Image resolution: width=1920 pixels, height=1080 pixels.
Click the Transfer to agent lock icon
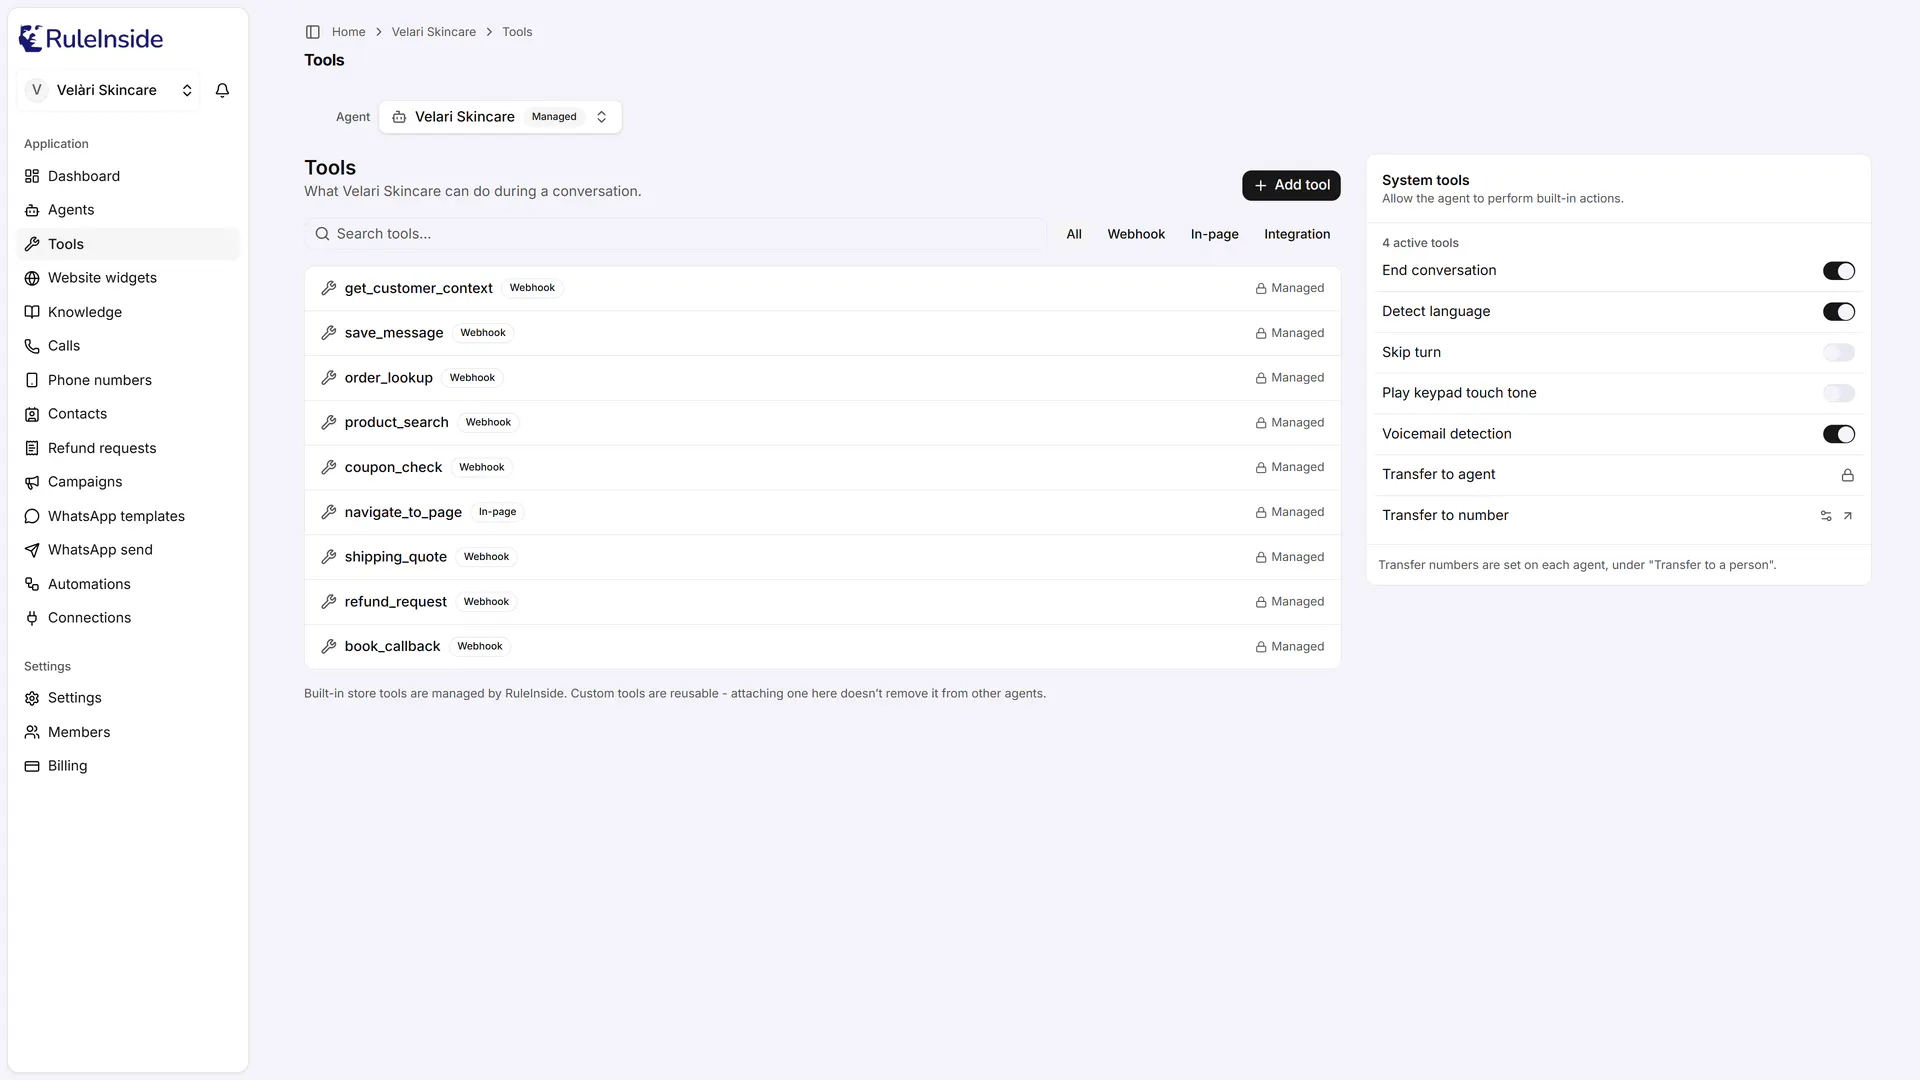1848,475
